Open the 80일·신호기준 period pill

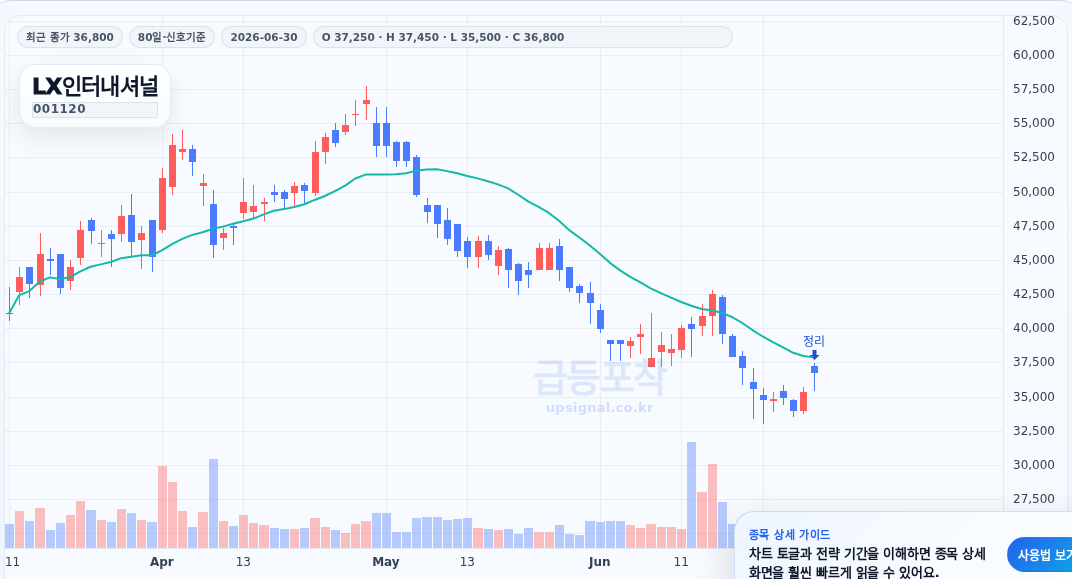172,37
